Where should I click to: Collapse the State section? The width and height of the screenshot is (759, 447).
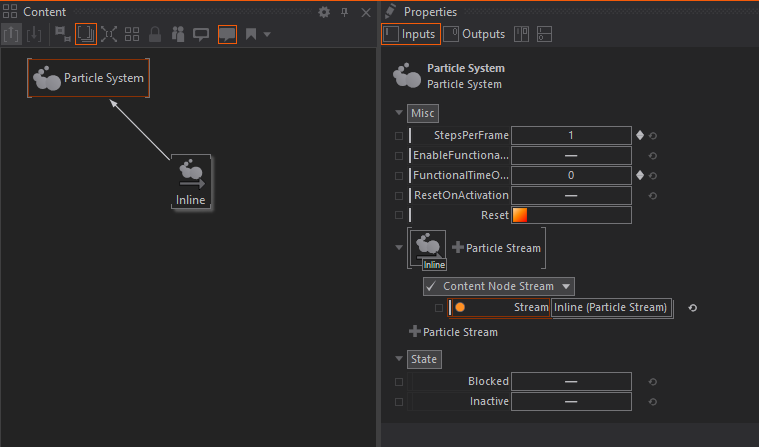click(x=400, y=359)
